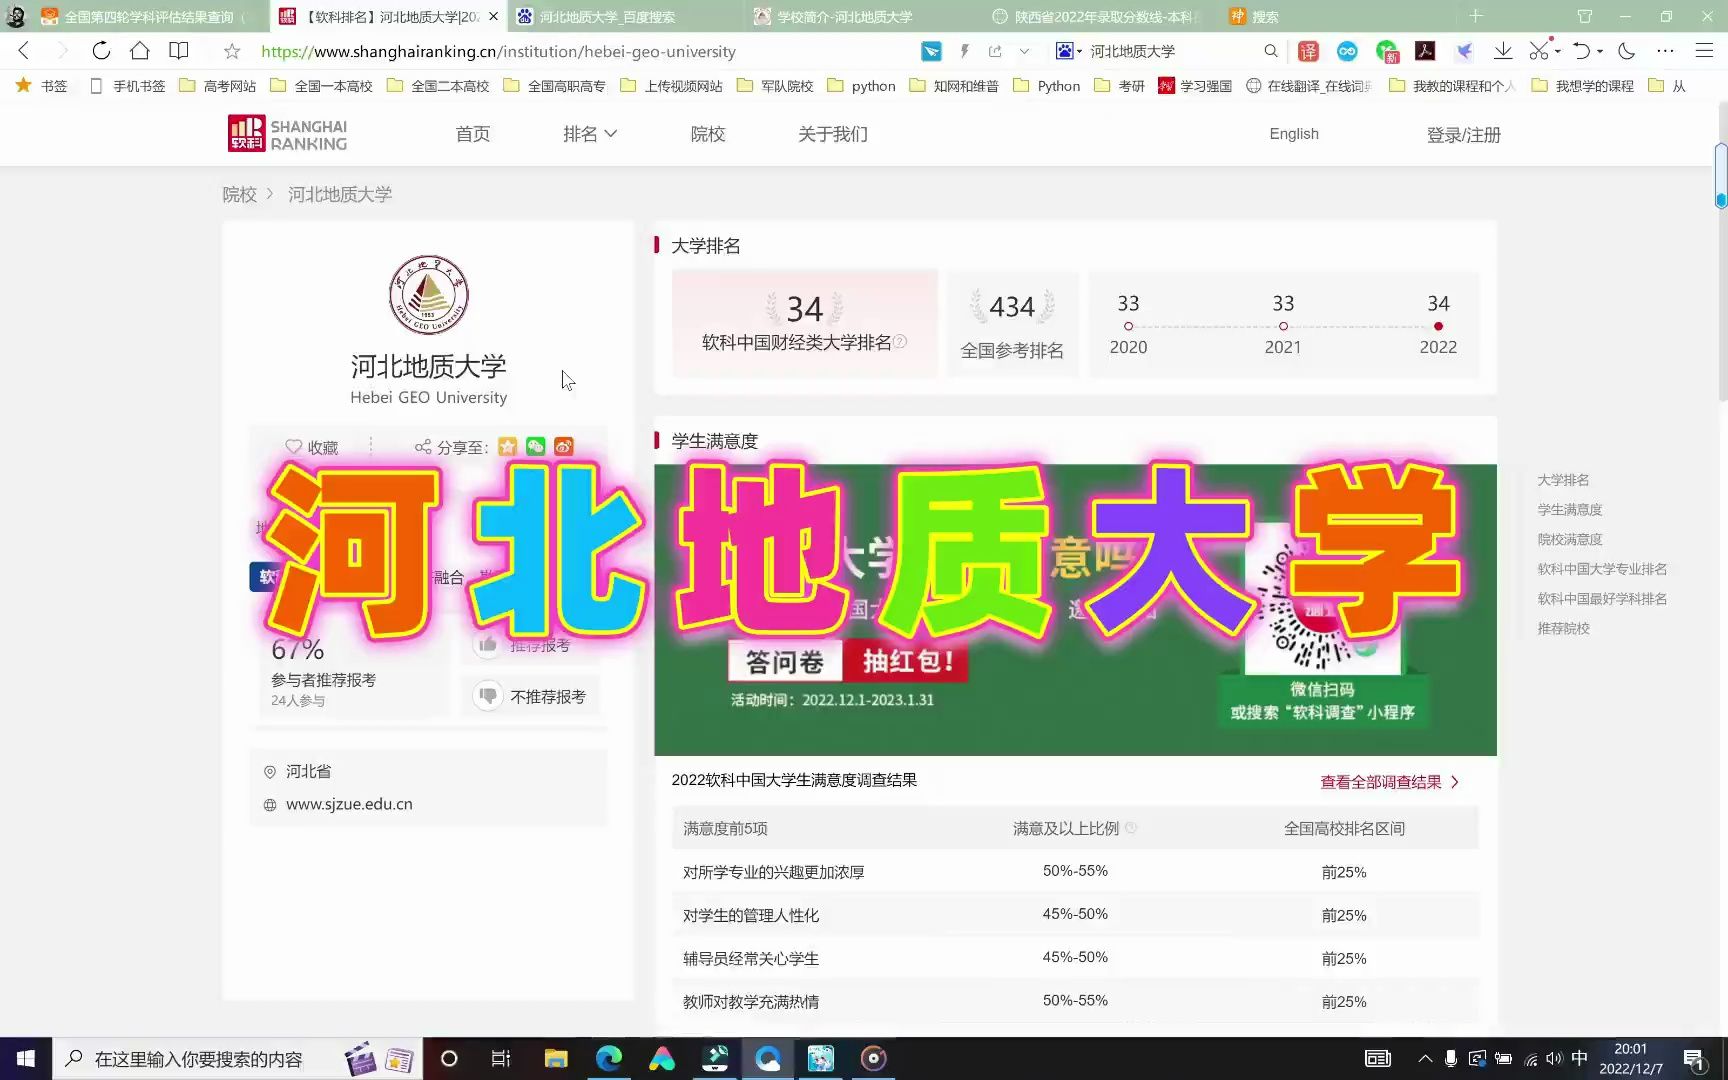Open File Explorer in taskbar
Screen dimensions: 1728x1080
point(556,1059)
